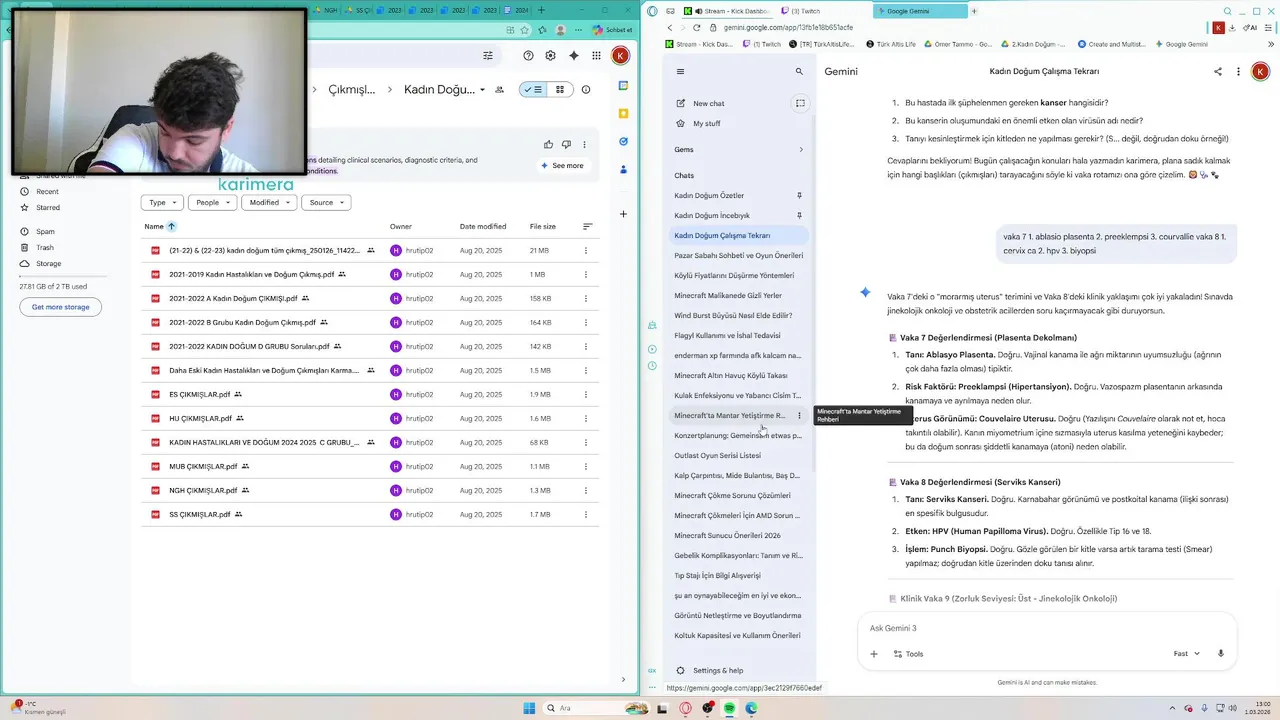Click the share icon in Gemini conversation header

[1218, 72]
